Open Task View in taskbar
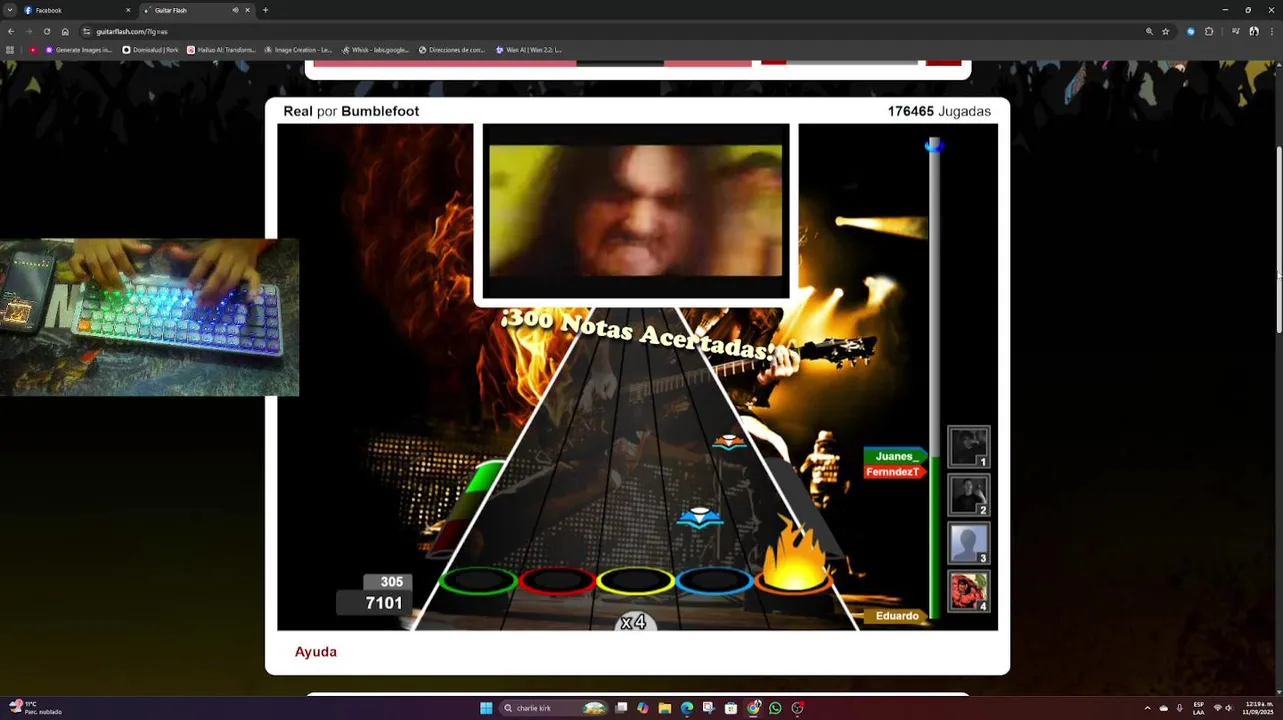This screenshot has height=720, width=1283. point(621,708)
